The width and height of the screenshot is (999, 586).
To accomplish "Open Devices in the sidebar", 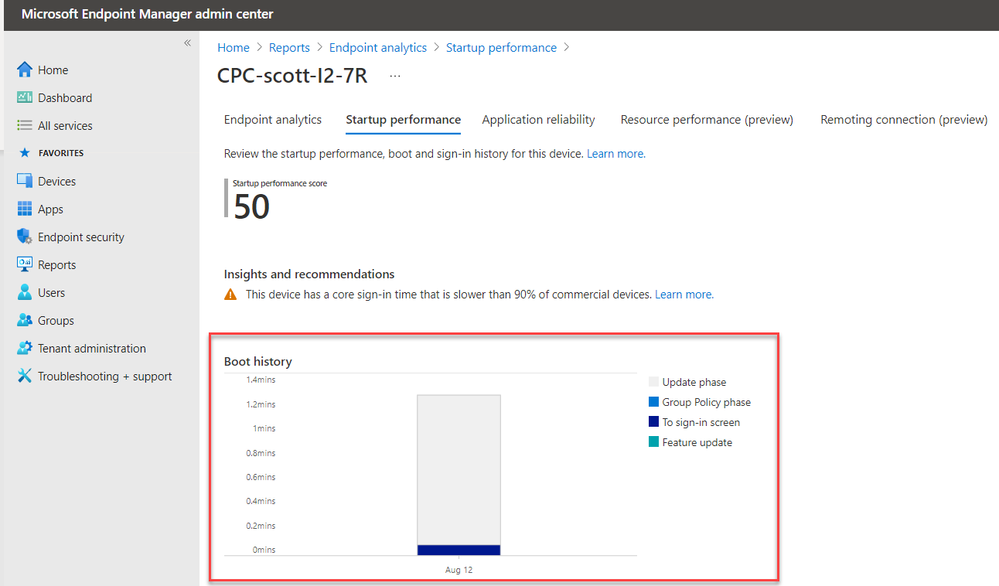I will (x=57, y=182).
